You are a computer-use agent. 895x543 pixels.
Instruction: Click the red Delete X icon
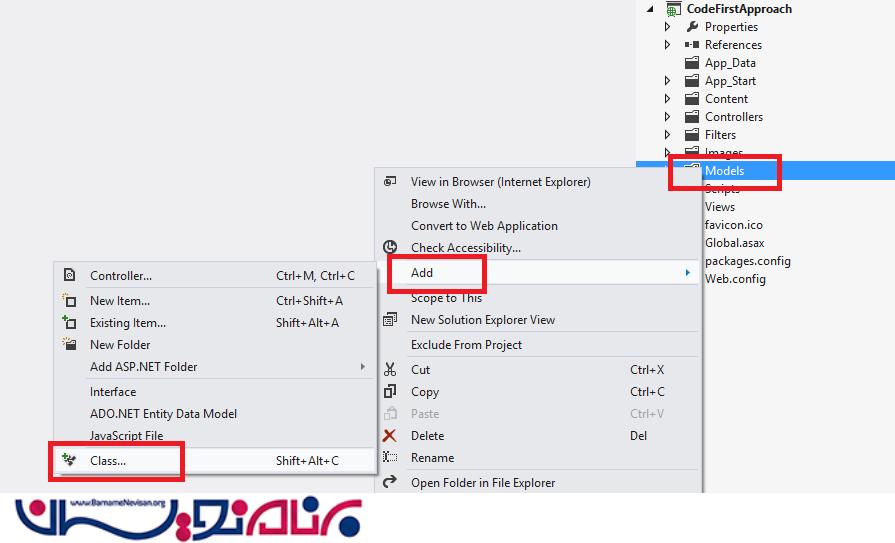(x=390, y=435)
